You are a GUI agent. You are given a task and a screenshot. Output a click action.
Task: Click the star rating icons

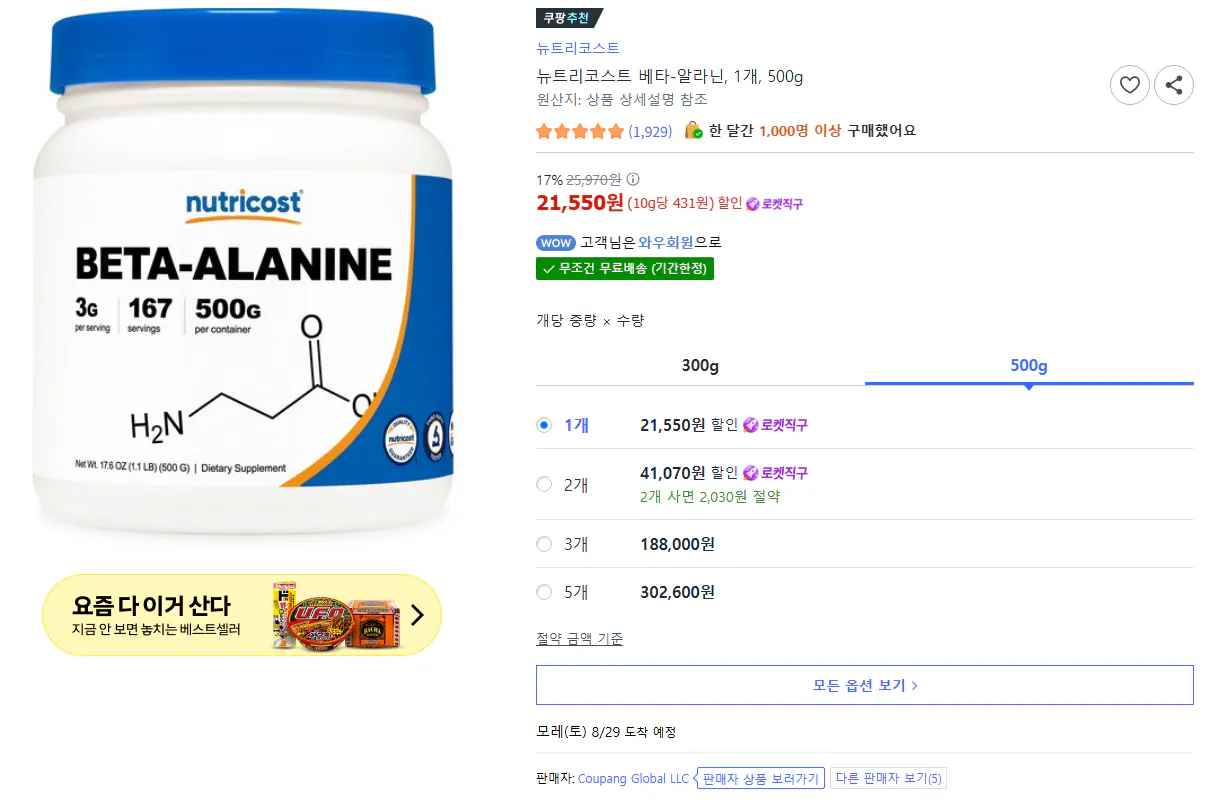pyautogui.click(x=580, y=131)
